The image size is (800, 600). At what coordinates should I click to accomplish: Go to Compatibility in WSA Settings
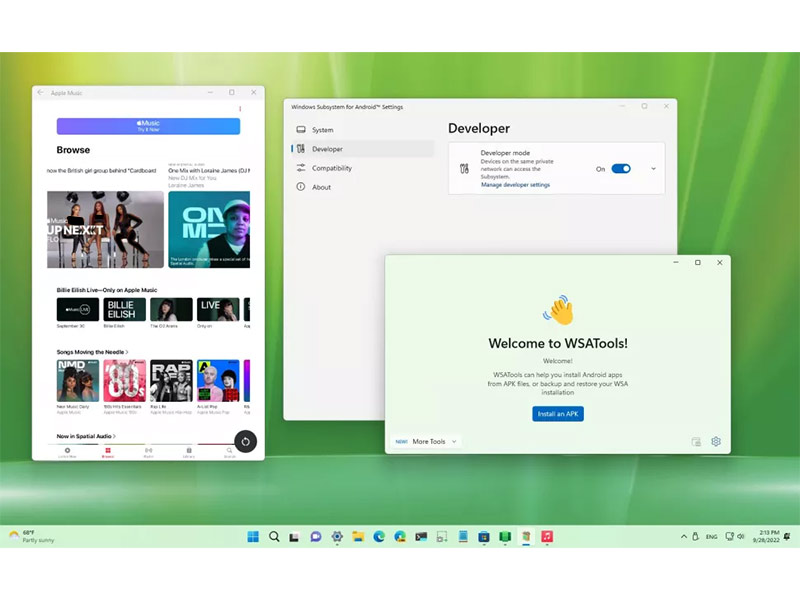point(363,168)
